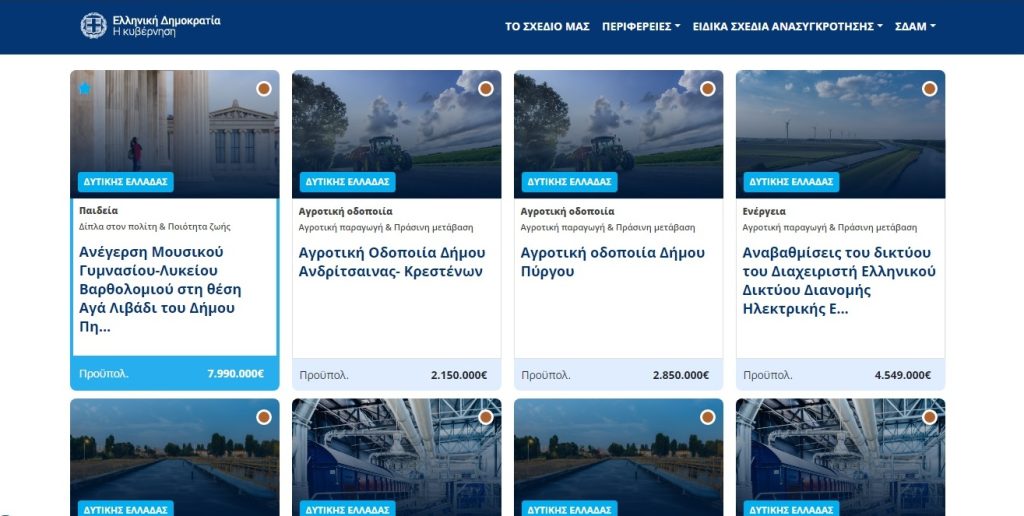Open ΤΟ ΣΧΕΔΙΟ ΜΑΣ menu item
1024x516 pixels.
click(547, 27)
